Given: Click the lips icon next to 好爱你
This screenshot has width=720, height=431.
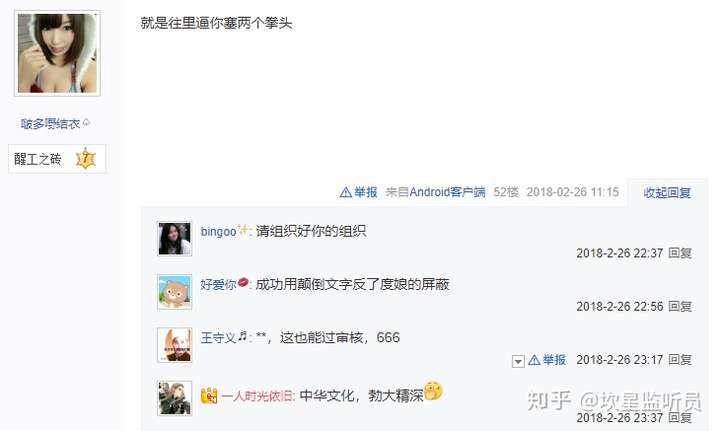Looking at the screenshot, I should 243,282.
